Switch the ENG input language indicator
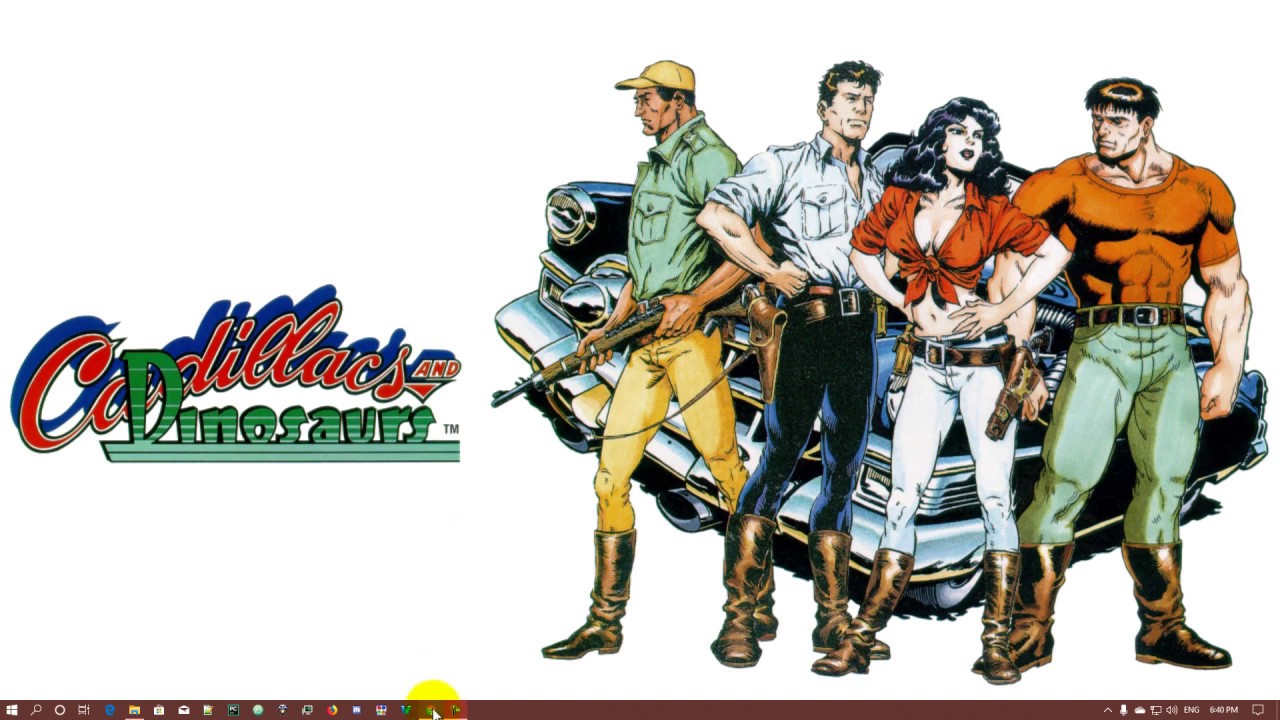 click(x=1191, y=710)
